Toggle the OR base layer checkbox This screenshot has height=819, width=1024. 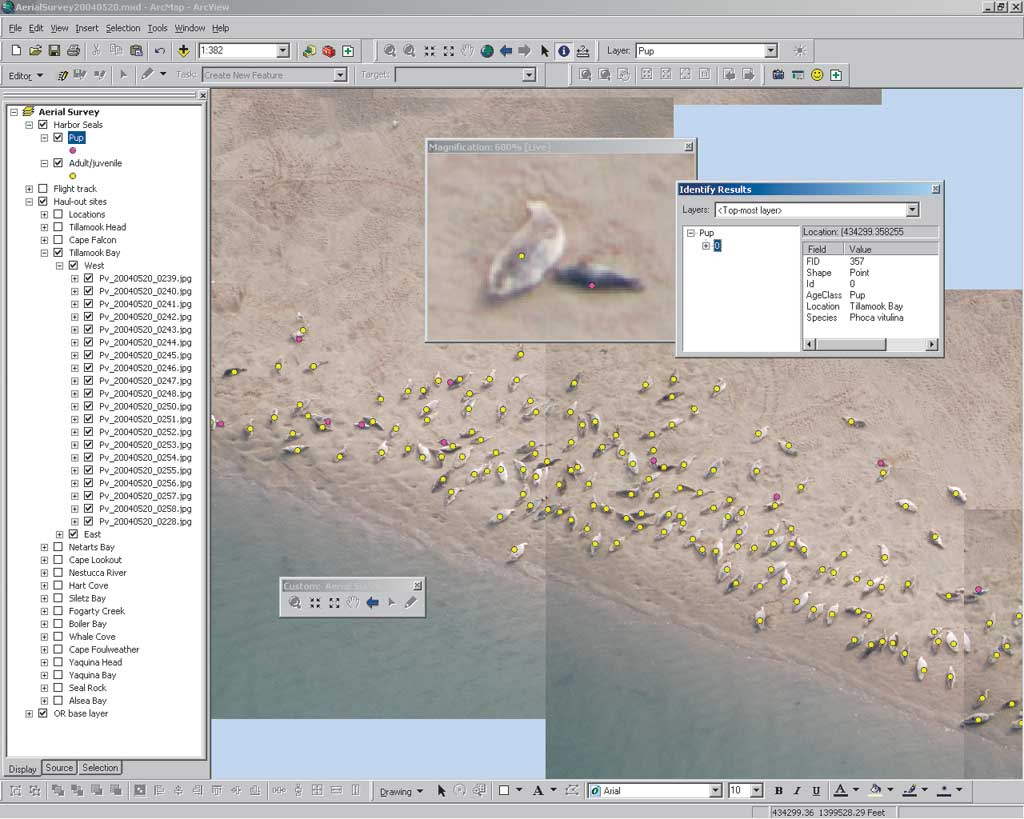(x=43, y=714)
